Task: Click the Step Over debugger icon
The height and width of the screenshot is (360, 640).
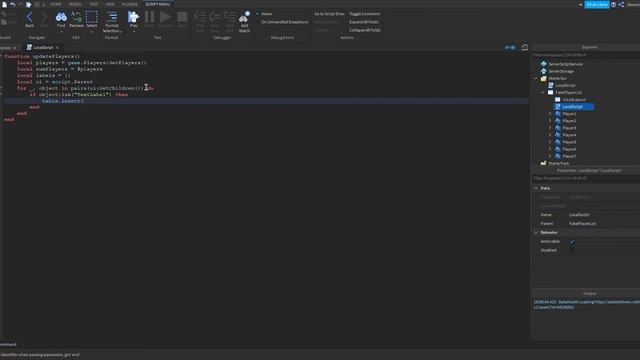Action: (215, 17)
